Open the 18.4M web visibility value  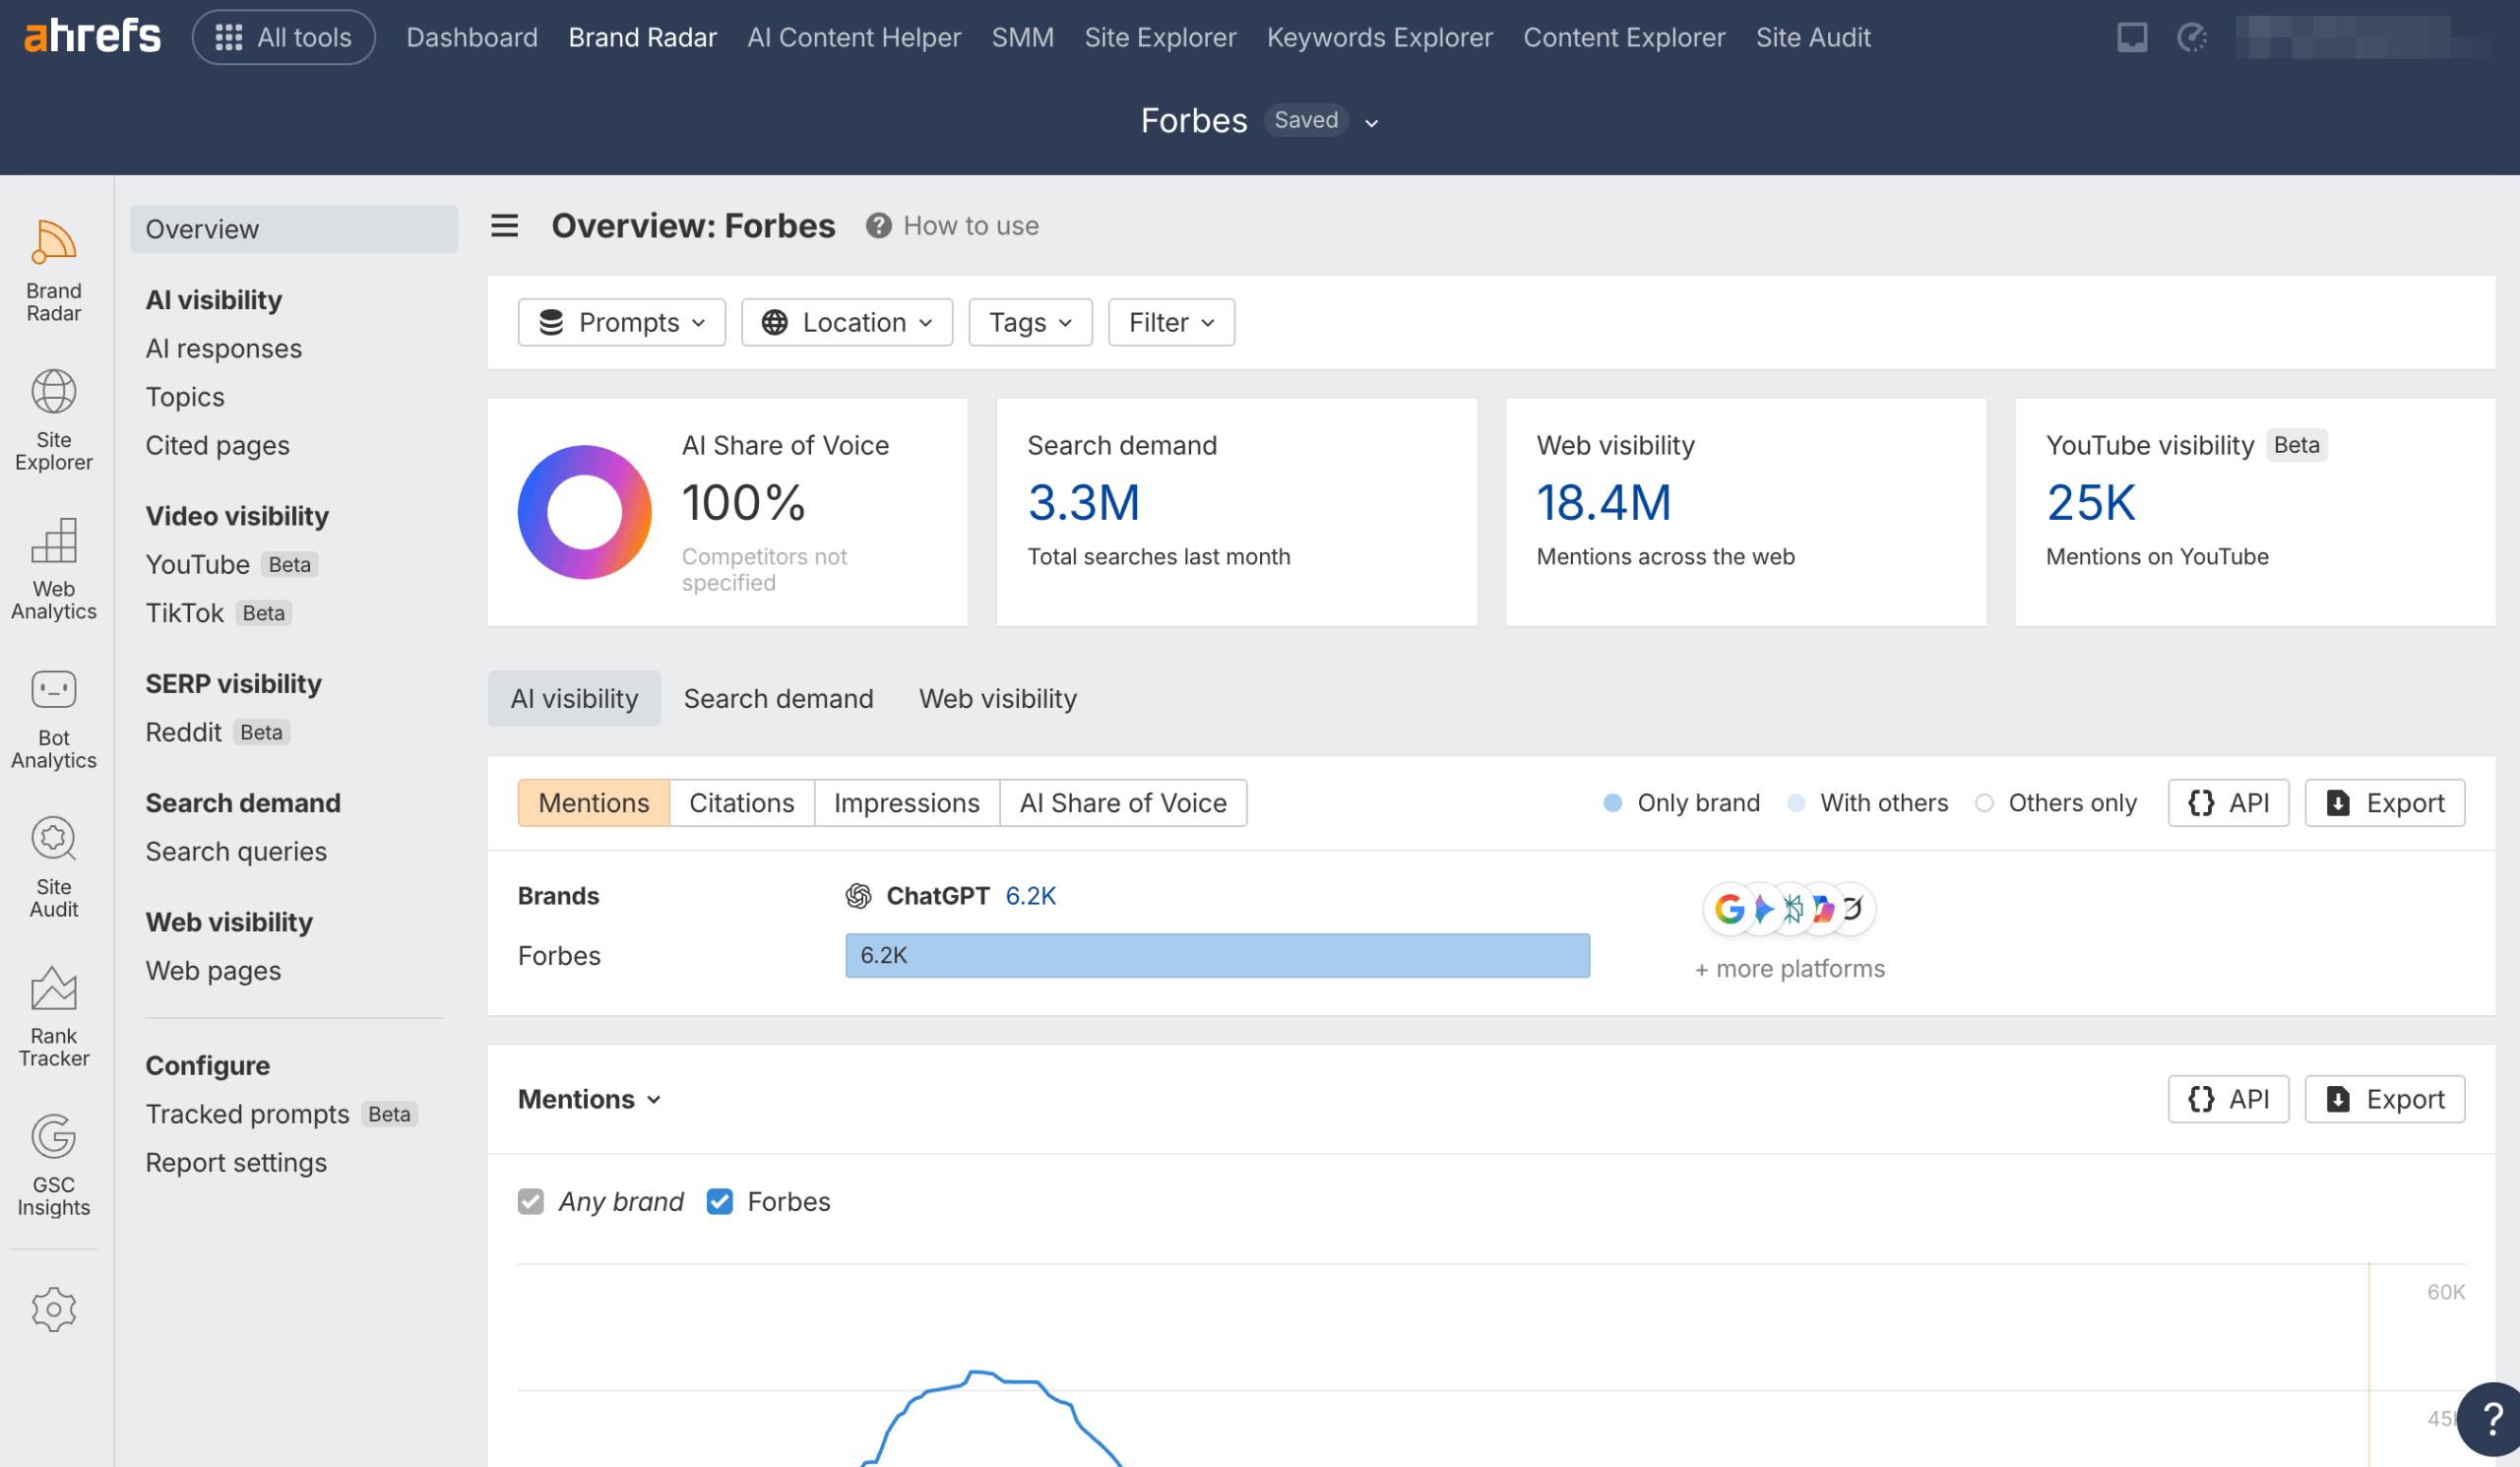[1603, 503]
